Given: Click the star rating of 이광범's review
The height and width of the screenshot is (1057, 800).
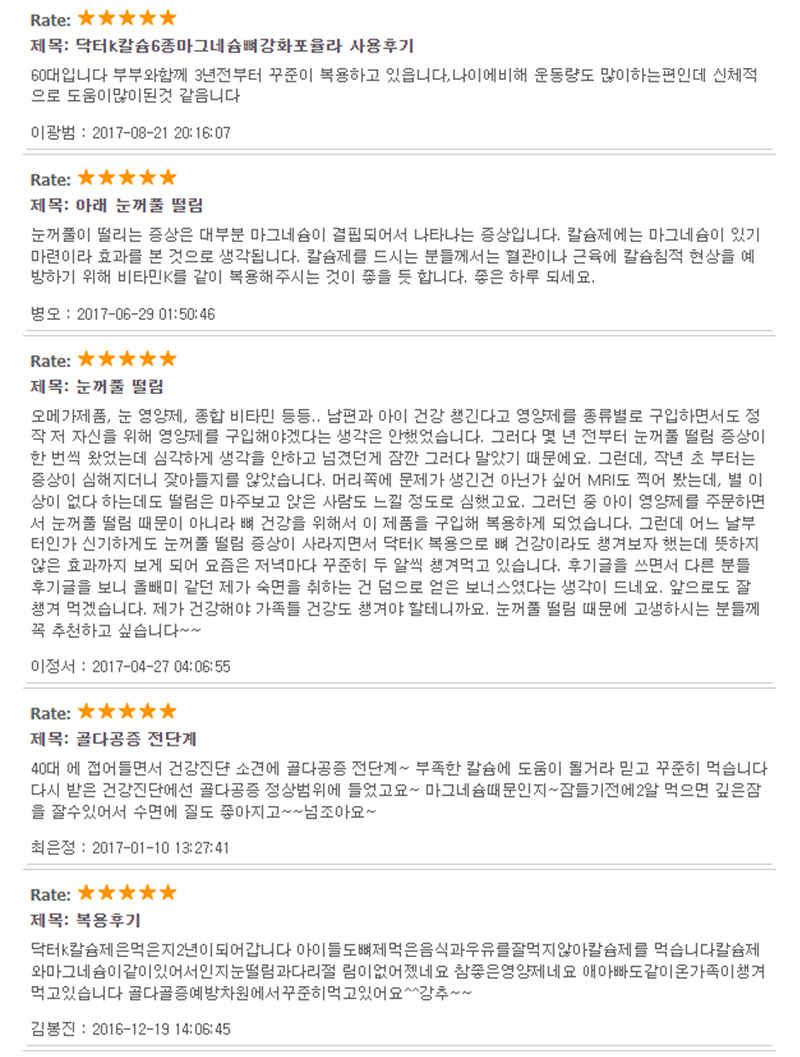Looking at the screenshot, I should tap(127, 18).
